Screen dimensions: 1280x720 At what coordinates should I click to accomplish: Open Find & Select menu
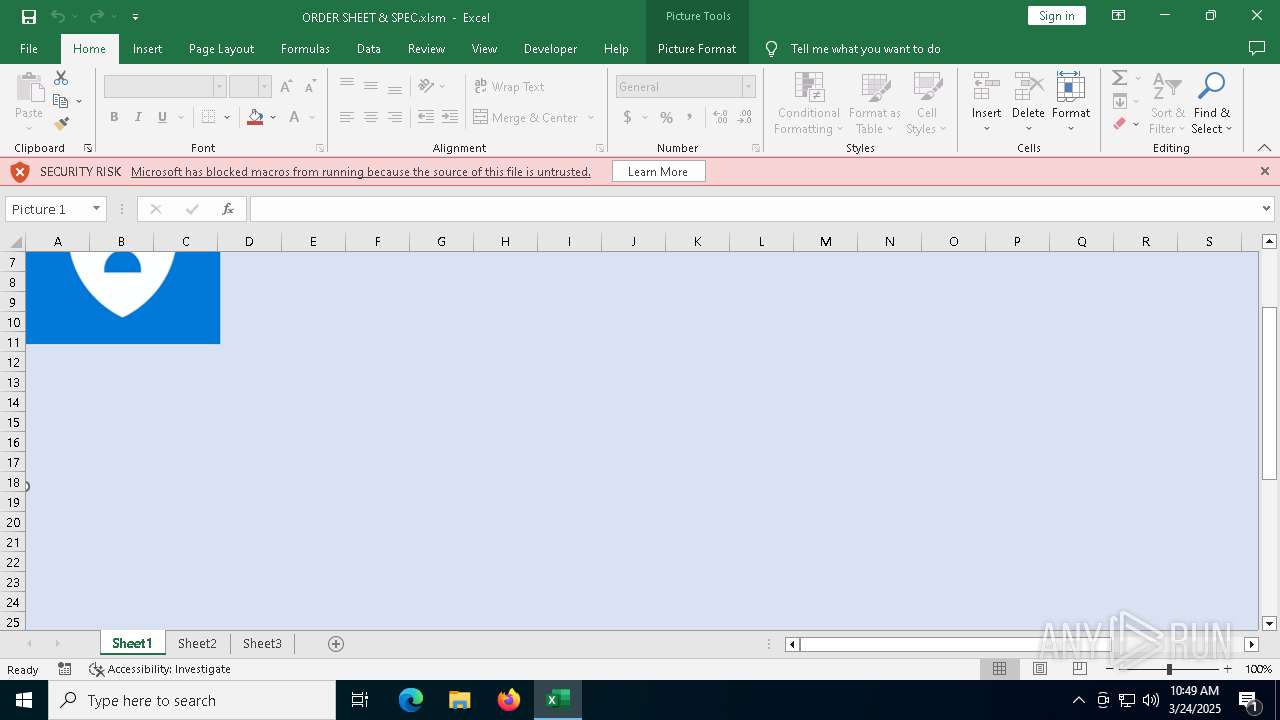pos(1212,103)
